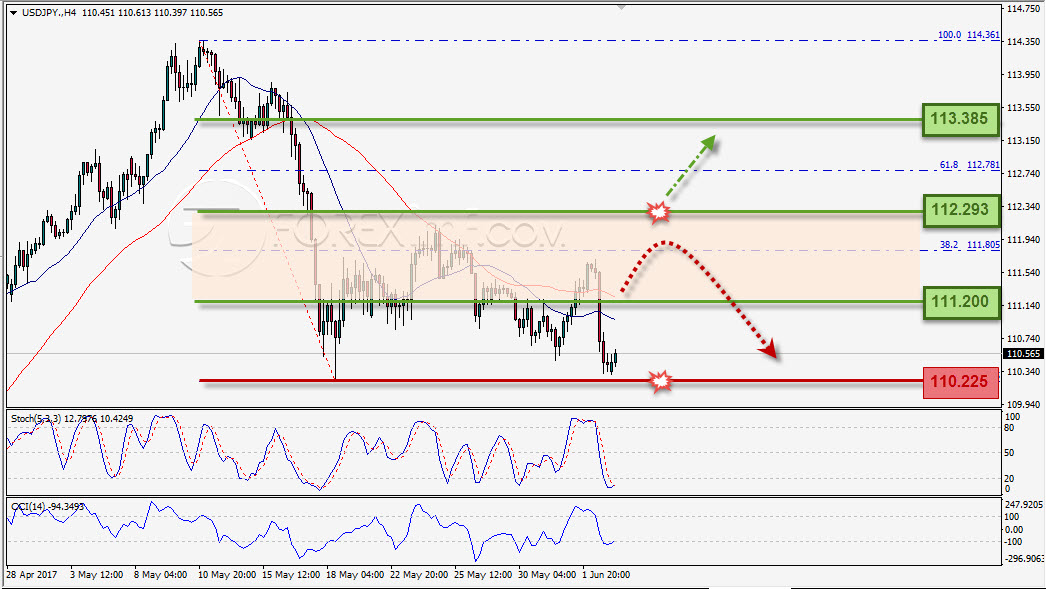Click the 80 level on Stochastic scale

[1009, 428]
